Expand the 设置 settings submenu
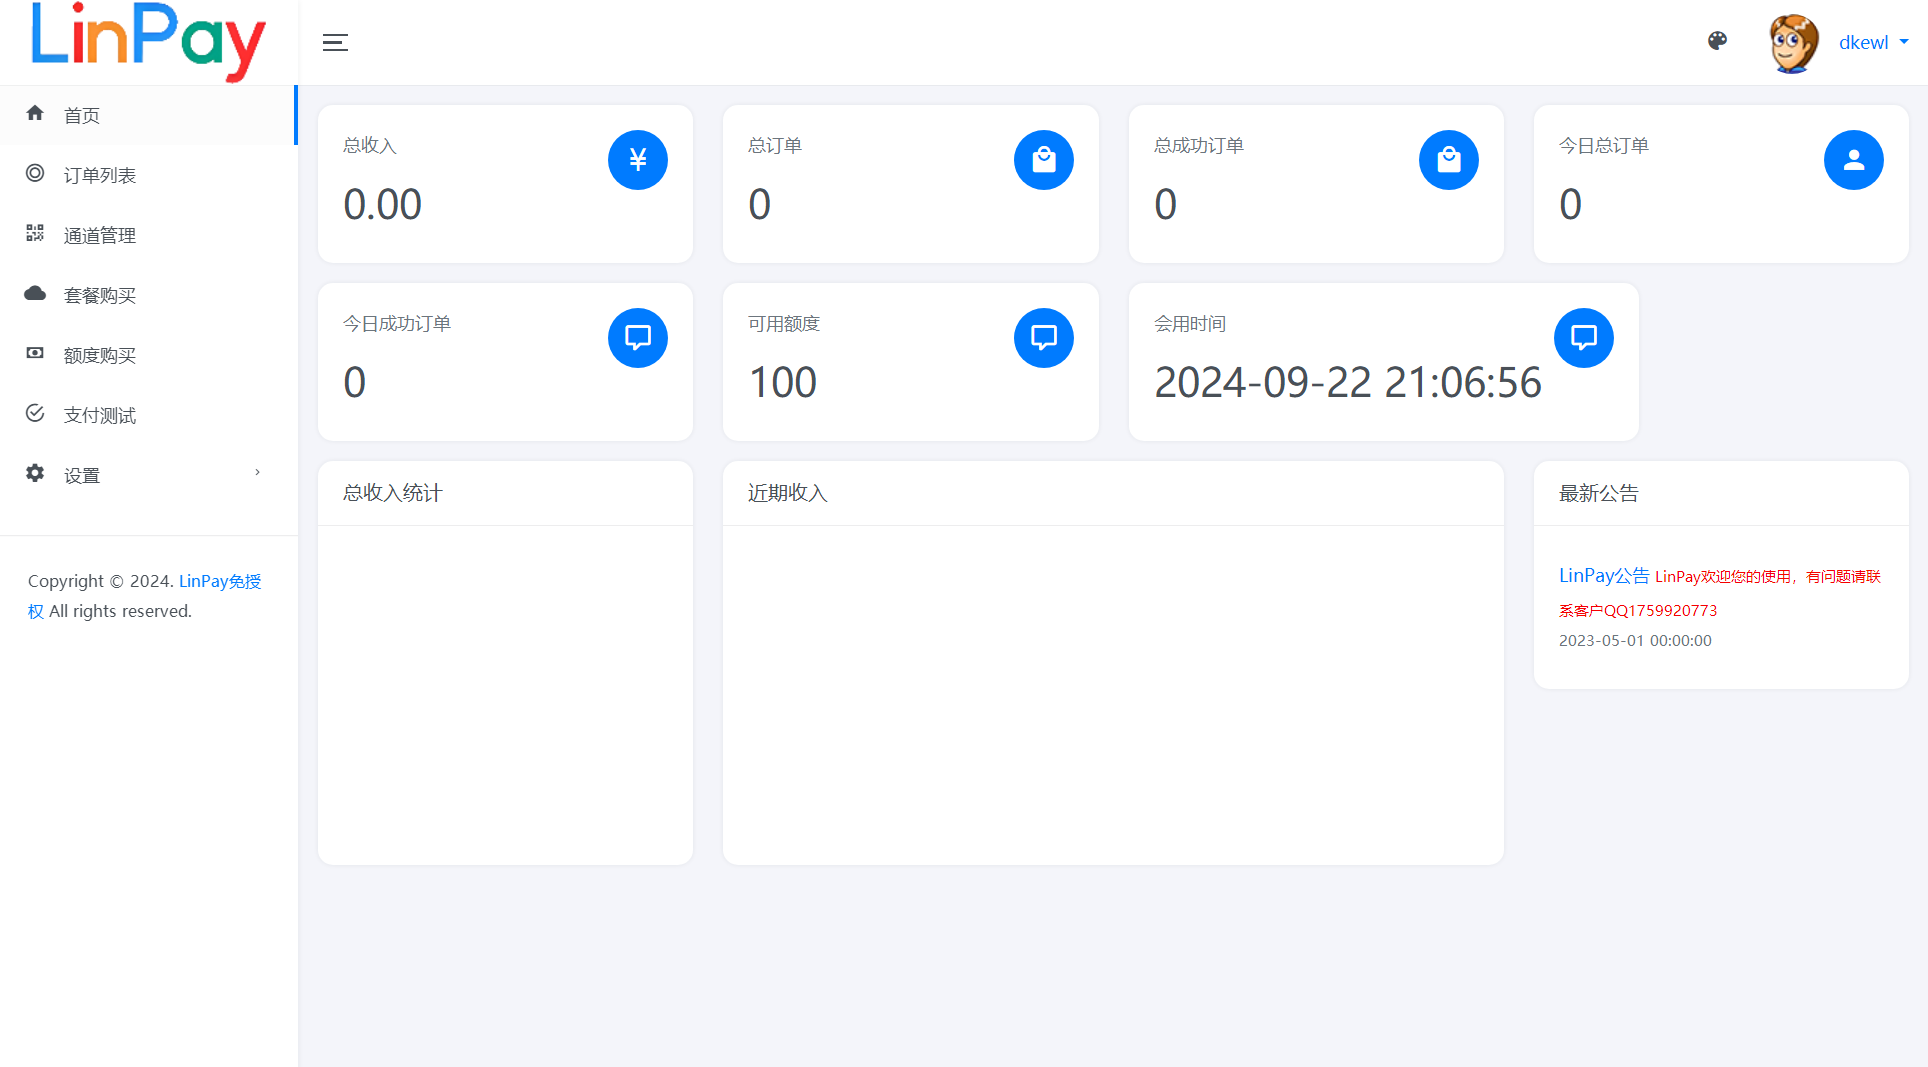The height and width of the screenshot is (1067, 1928). (x=83, y=474)
